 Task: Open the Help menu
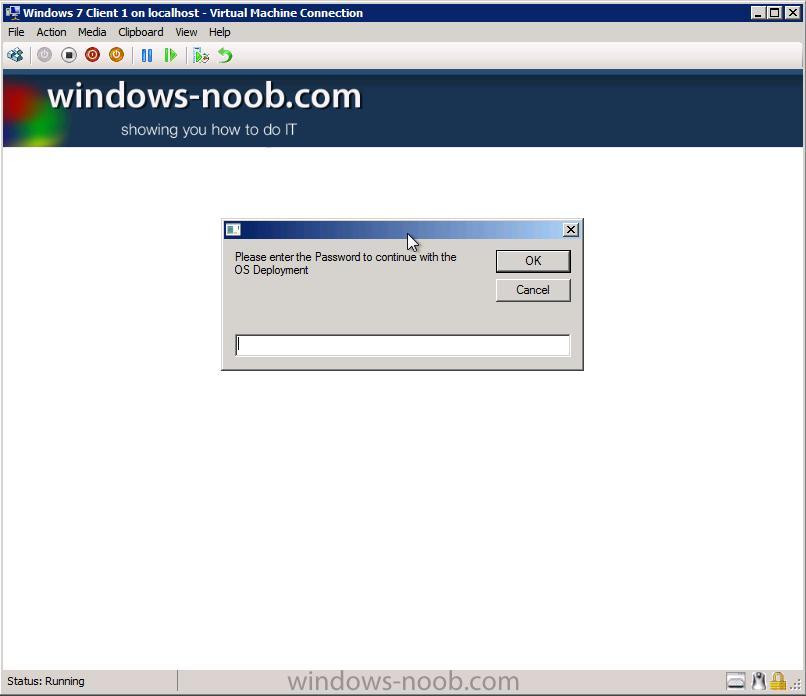(219, 32)
